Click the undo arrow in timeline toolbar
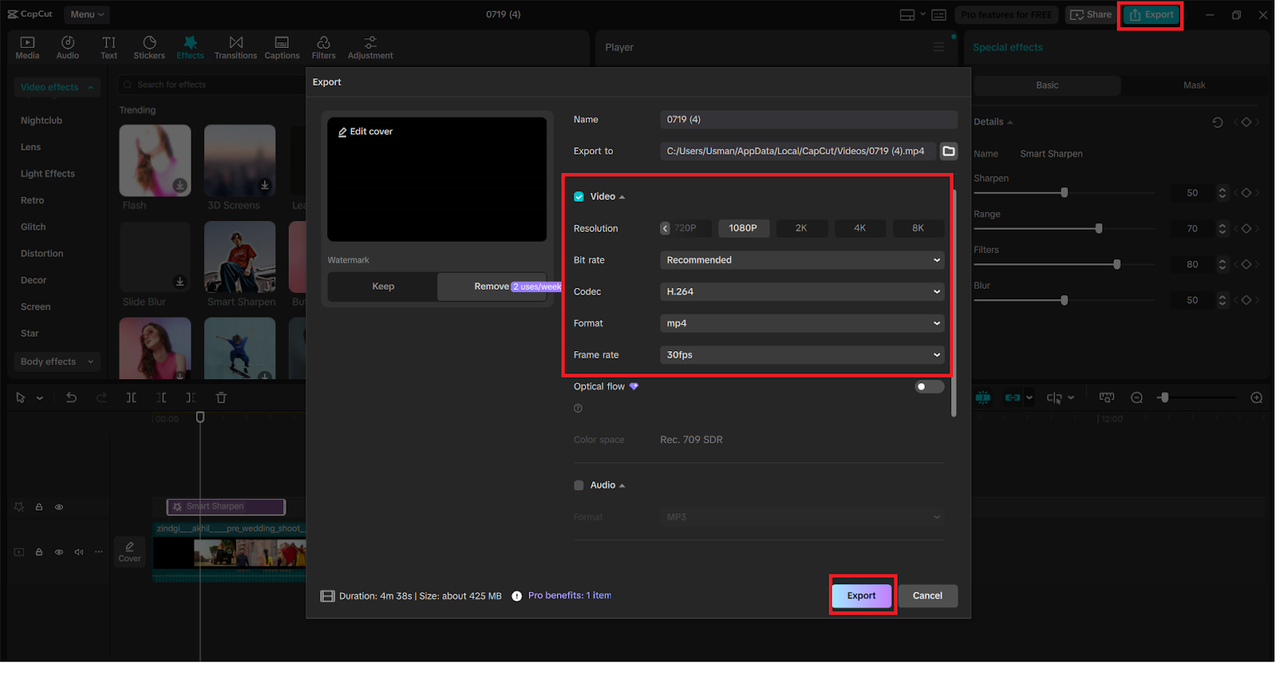 71,398
